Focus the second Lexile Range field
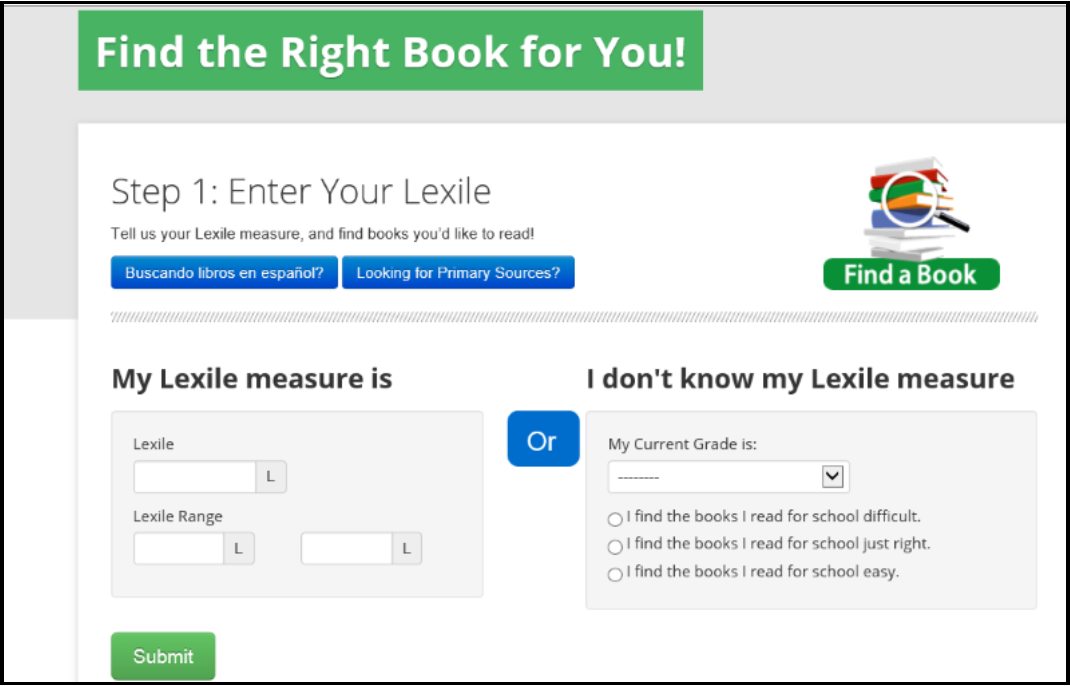Viewport: 1070px width, 686px height. tap(346, 548)
